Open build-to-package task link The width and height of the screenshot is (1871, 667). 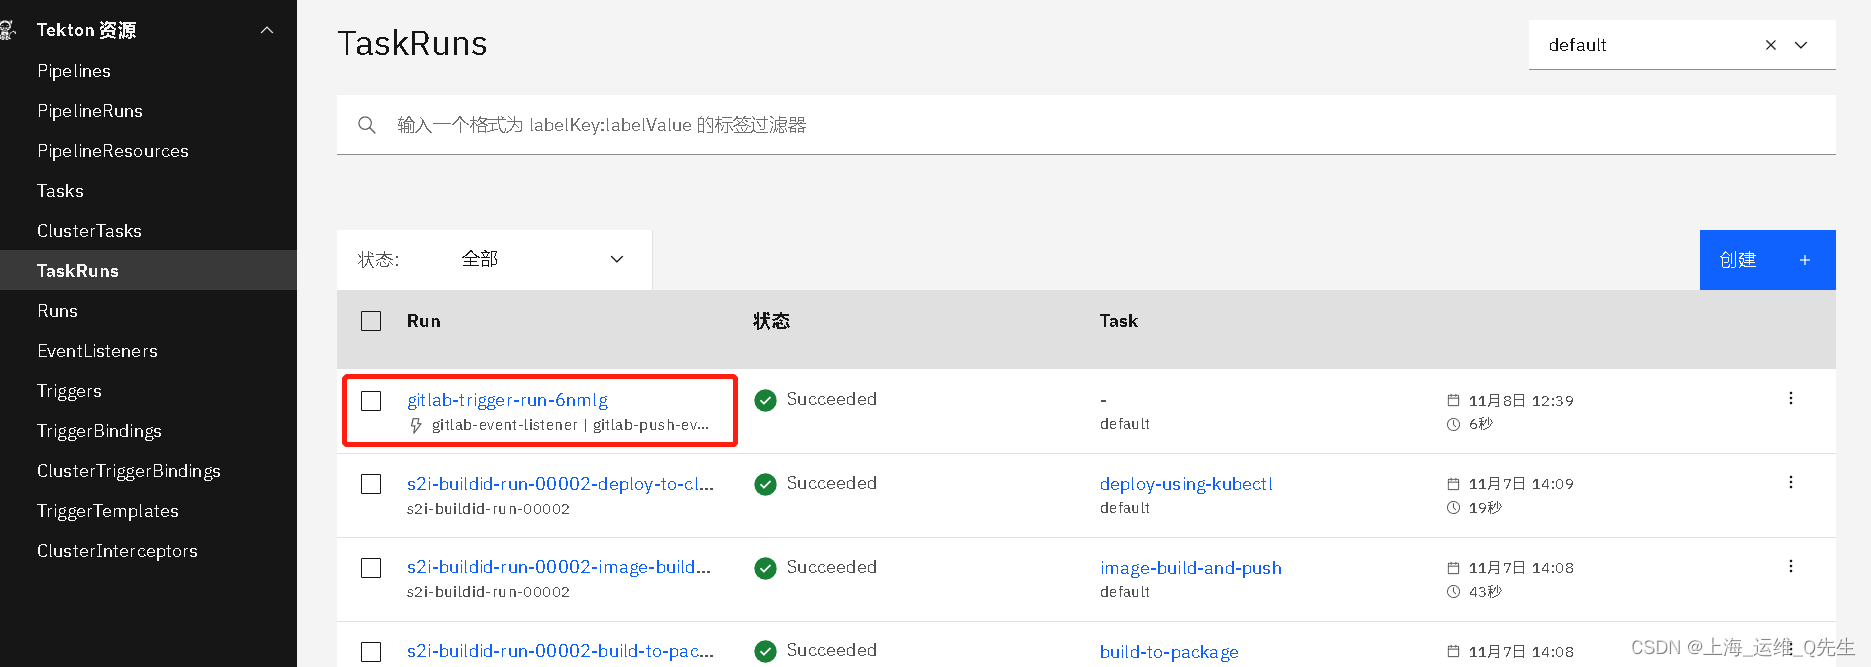tap(1169, 652)
